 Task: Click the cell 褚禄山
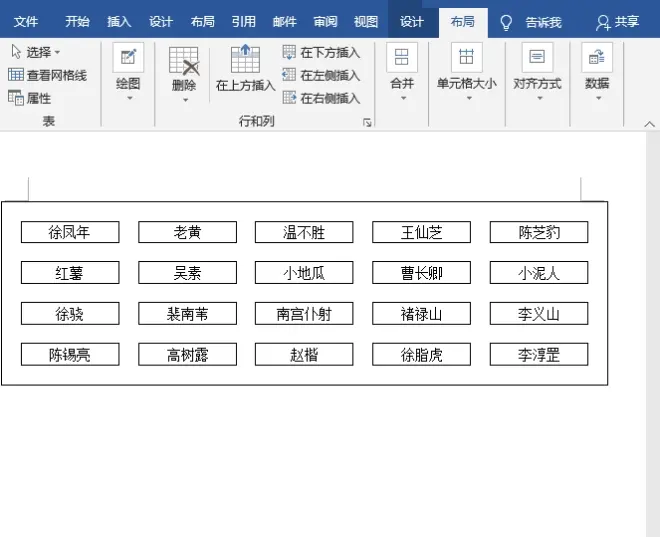(421, 314)
